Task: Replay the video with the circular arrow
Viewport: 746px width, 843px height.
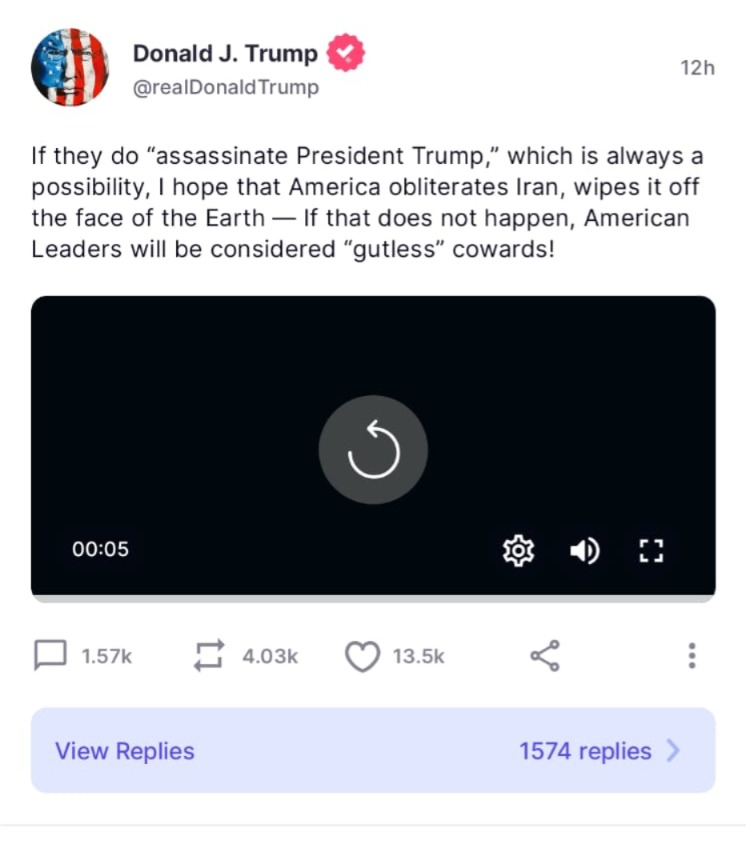Action: click(x=373, y=450)
